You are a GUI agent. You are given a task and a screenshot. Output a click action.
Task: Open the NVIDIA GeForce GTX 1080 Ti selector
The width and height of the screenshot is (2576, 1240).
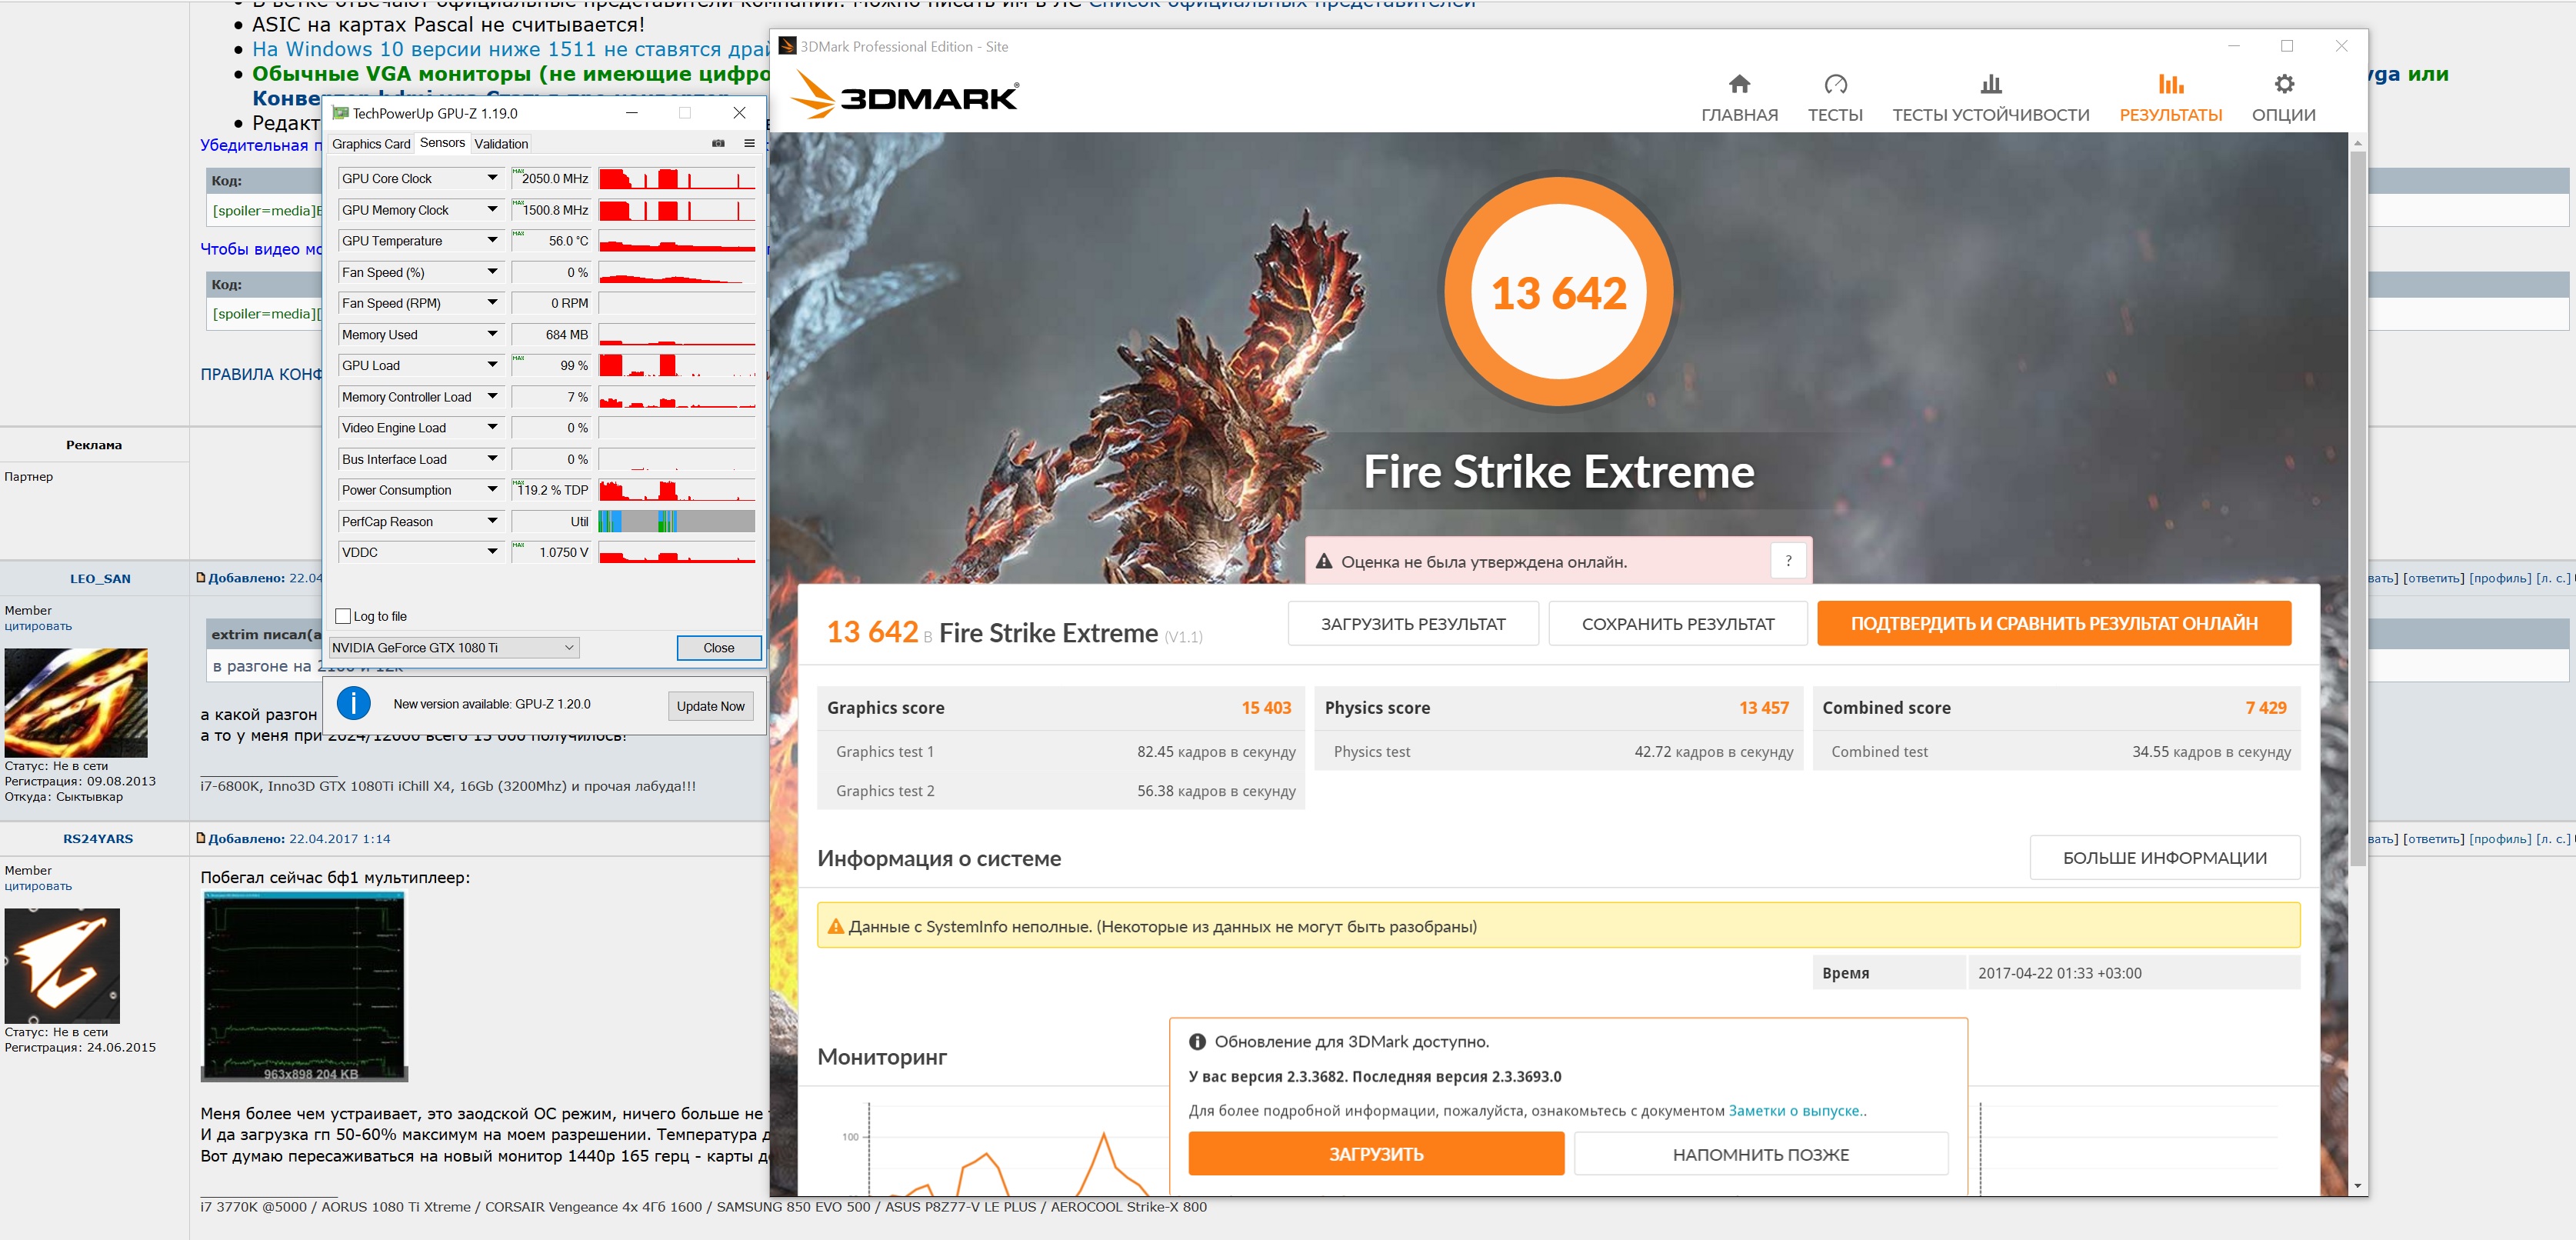[454, 648]
